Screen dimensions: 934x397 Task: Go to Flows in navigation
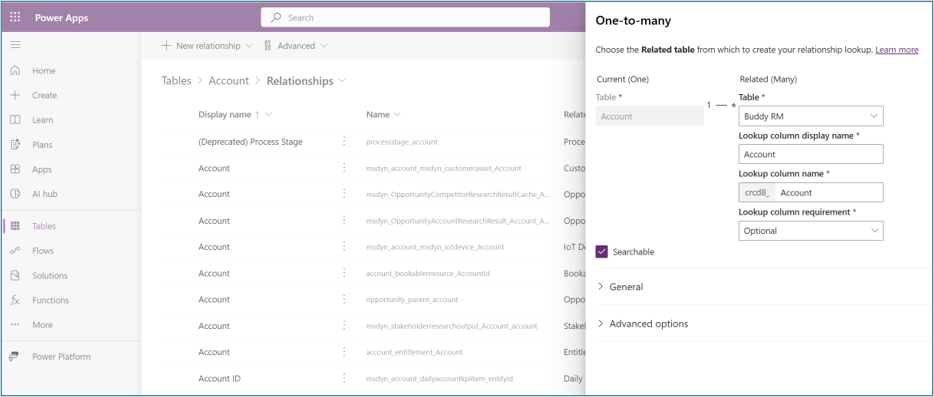[43, 251]
